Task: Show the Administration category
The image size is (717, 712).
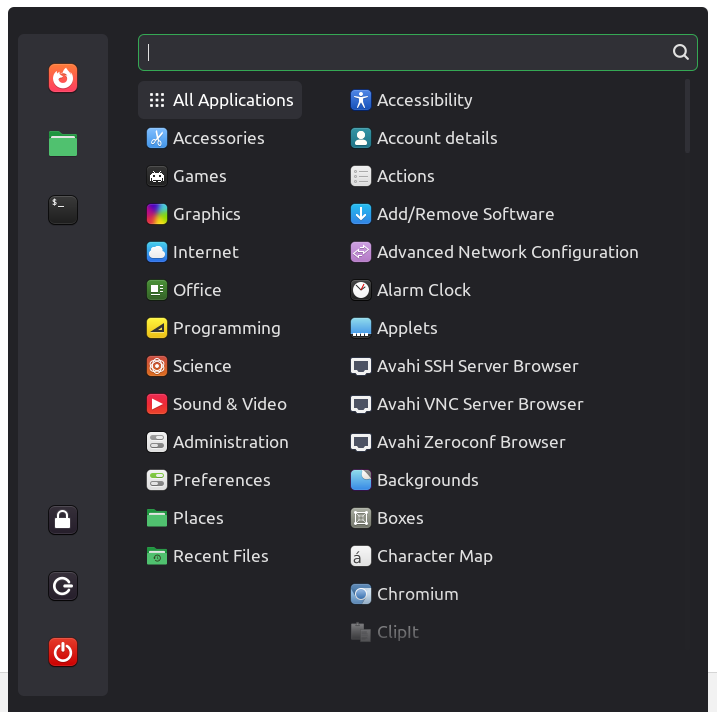Action: pos(230,442)
